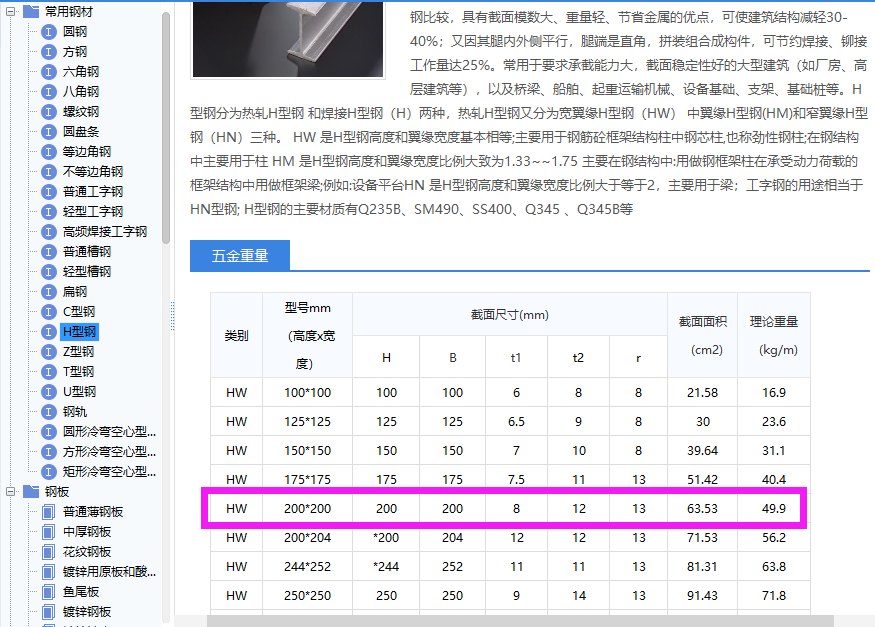Image resolution: width=875 pixels, height=627 pixels.
Task: Click the 23.6 weight cell
Action: (x=774, y=422)
